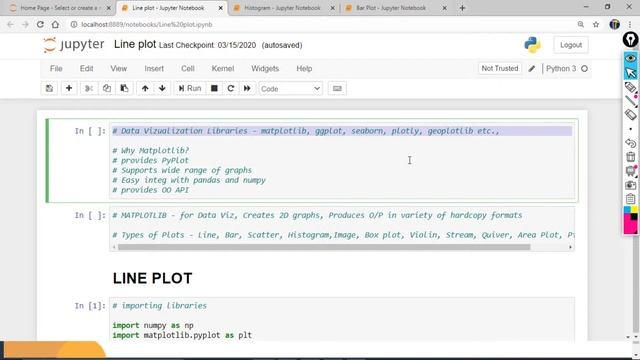Open the whiteboard easel tool
This screenshot has width=640, height=360.
(x=631, y=171)
